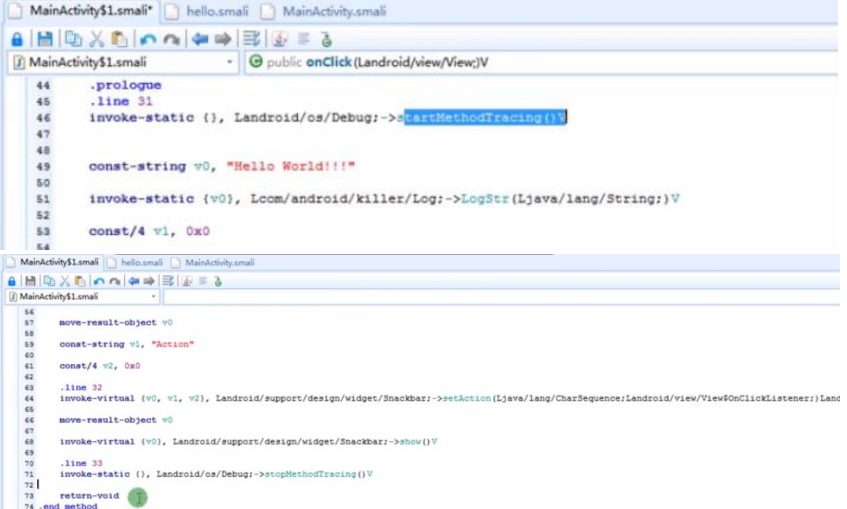Click the "const/4 v2, 0x0" instruction

99,366
